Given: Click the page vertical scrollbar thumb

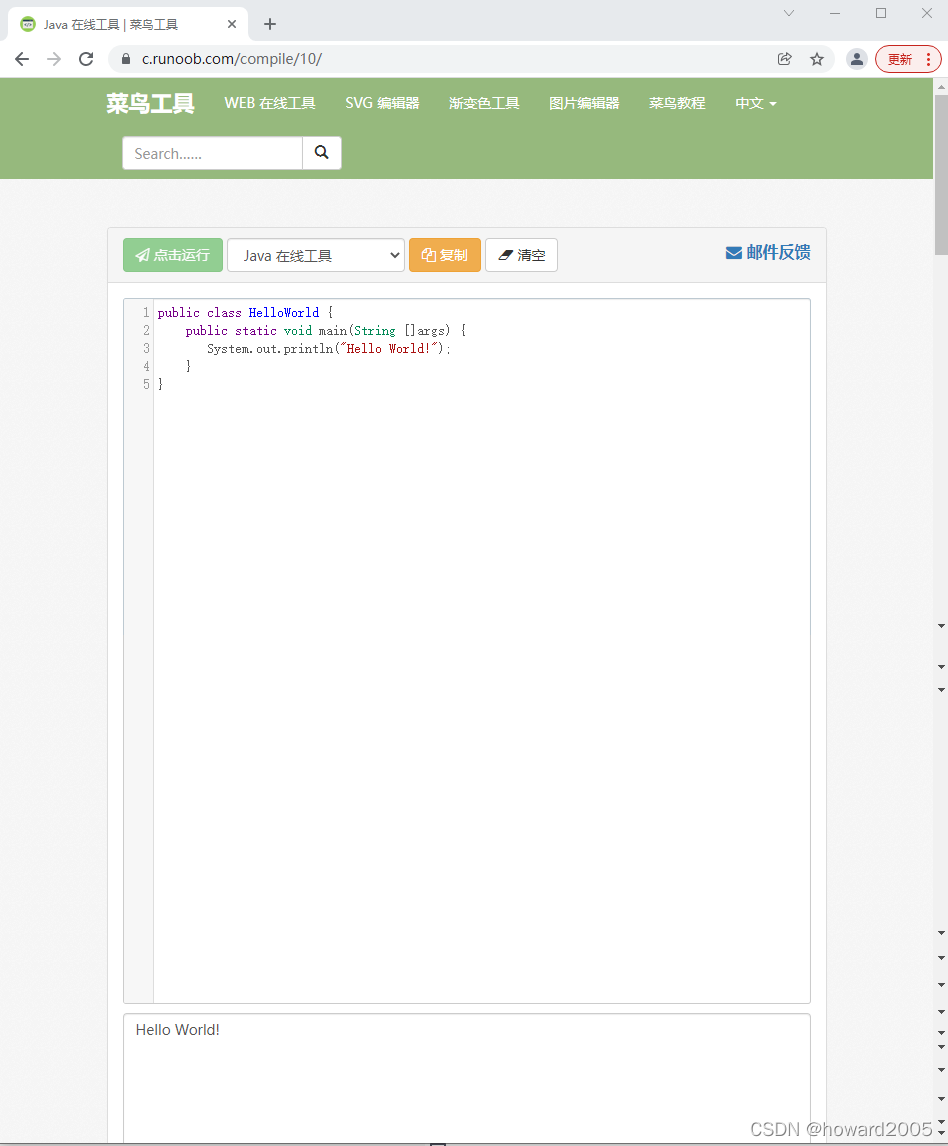Looking at the screenshot, I should [x=941, y=174].
